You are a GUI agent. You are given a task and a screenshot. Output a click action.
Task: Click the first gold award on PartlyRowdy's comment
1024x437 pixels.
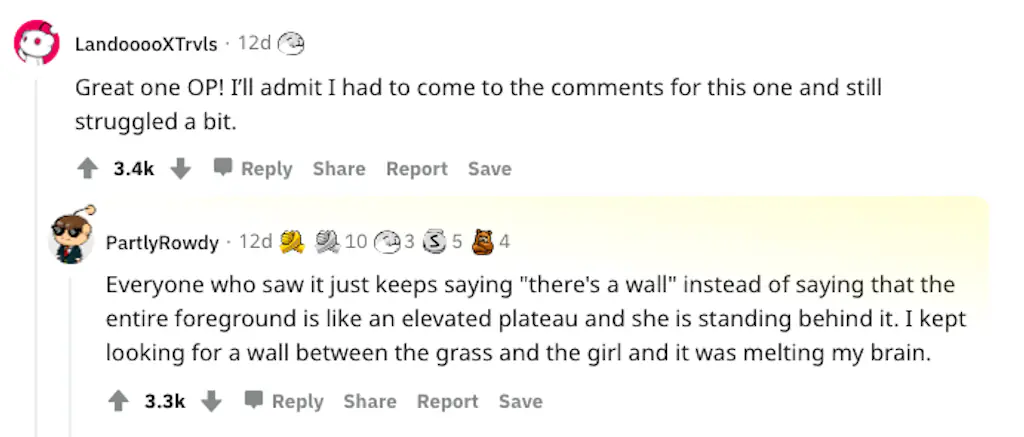(x=292, y=241)
